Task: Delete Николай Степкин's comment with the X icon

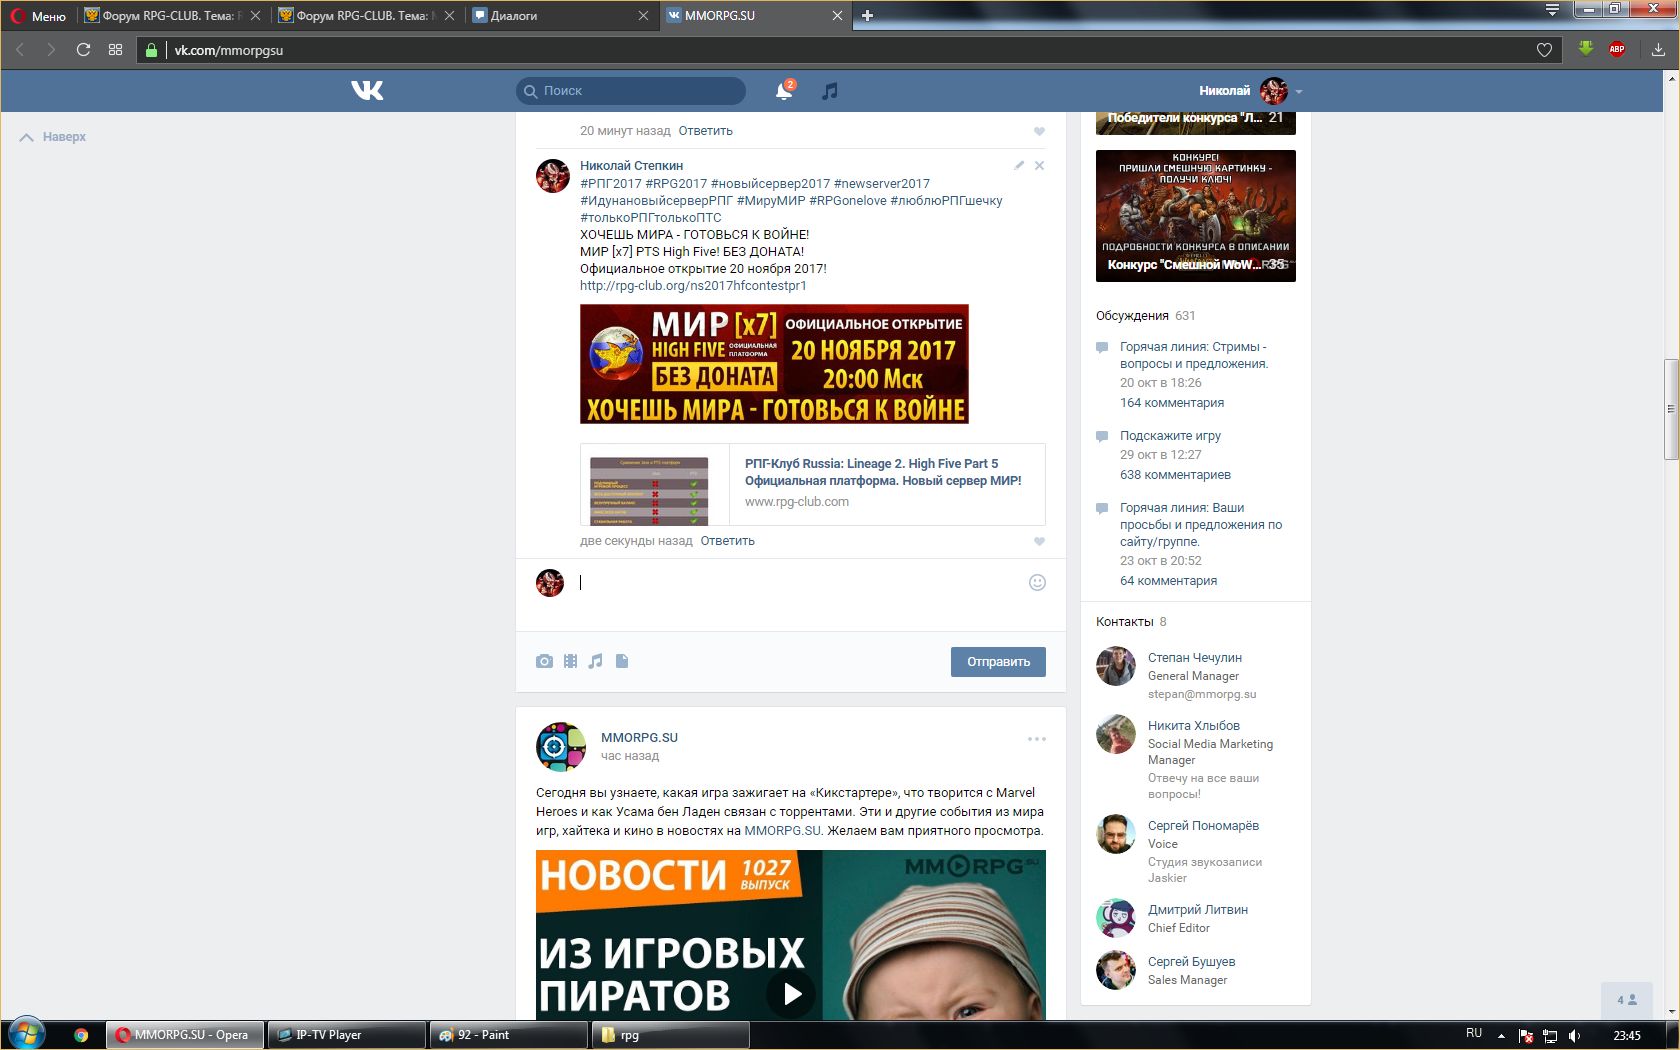Action: (x=1039, y=165)
